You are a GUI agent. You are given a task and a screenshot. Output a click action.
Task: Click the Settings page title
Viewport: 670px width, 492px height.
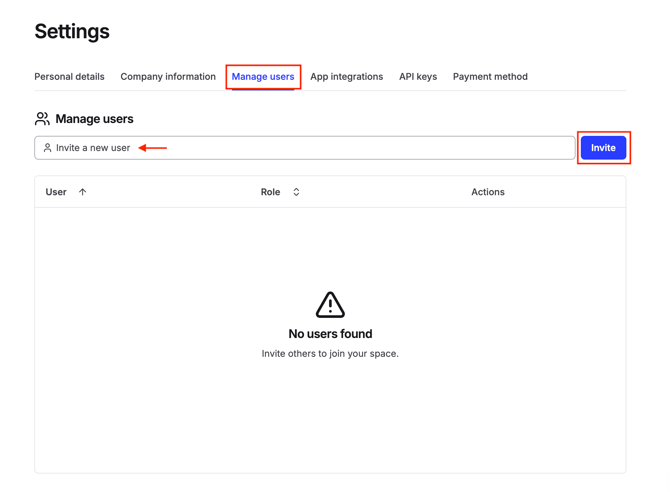point(72,32)
